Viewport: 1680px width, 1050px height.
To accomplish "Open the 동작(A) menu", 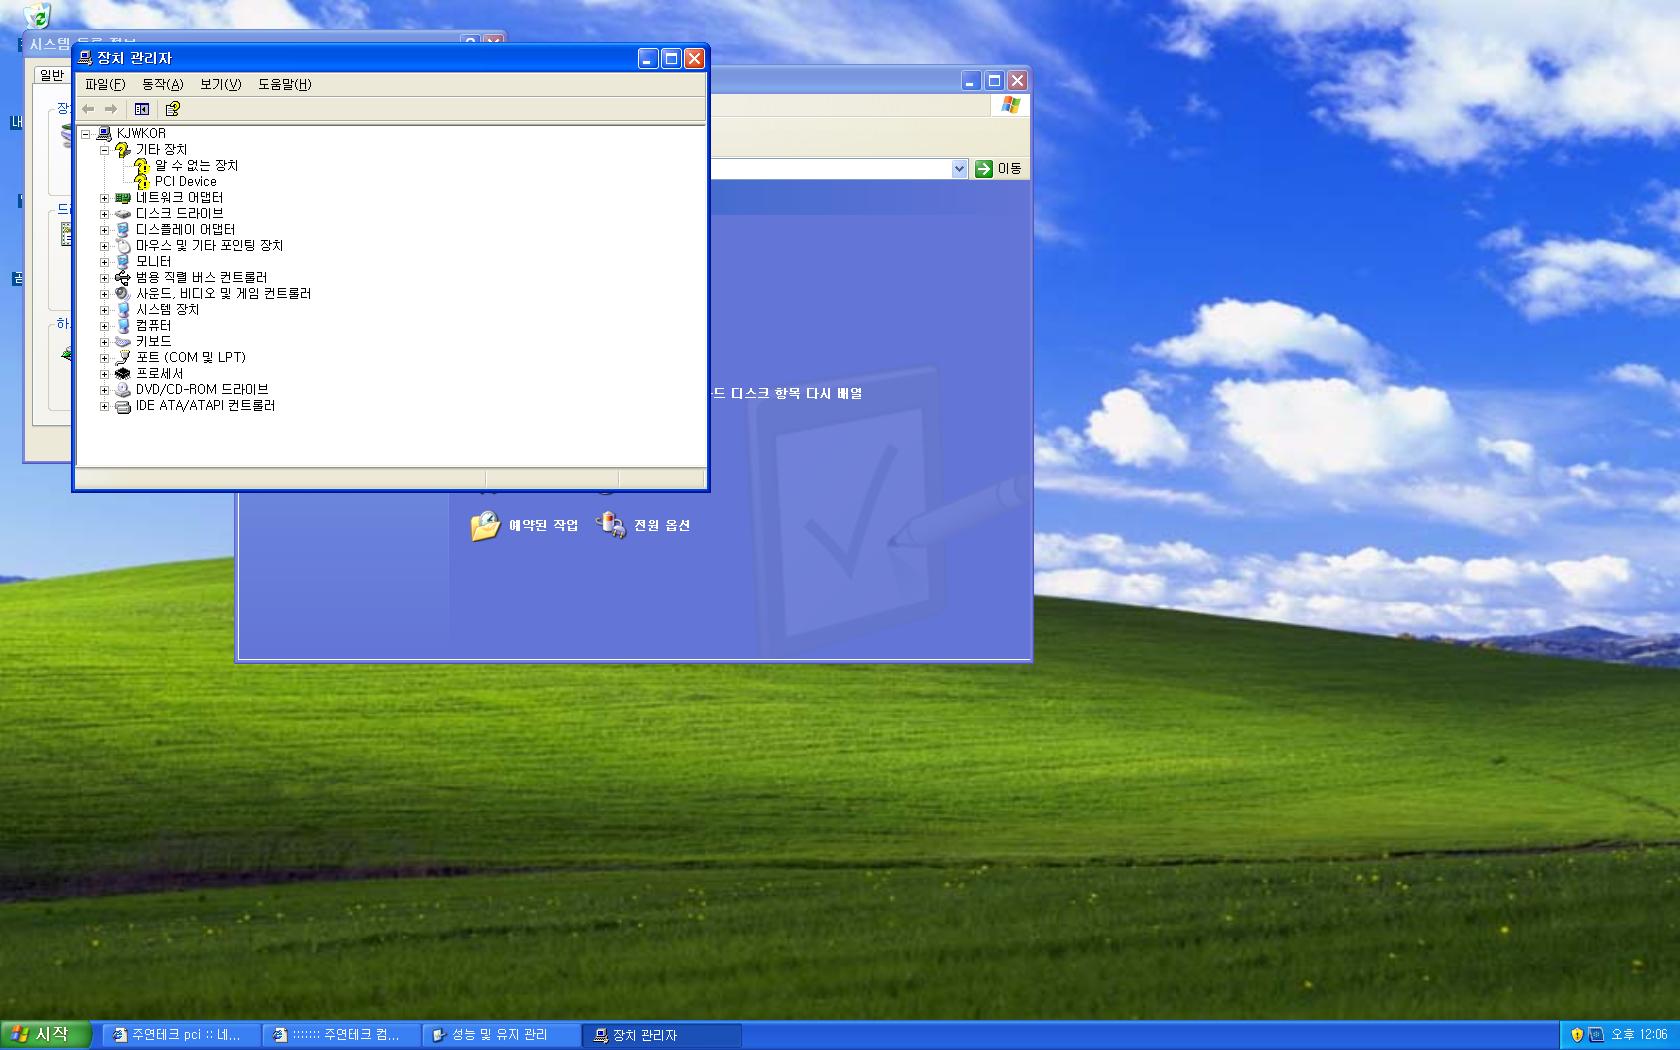I will point(163,84).
